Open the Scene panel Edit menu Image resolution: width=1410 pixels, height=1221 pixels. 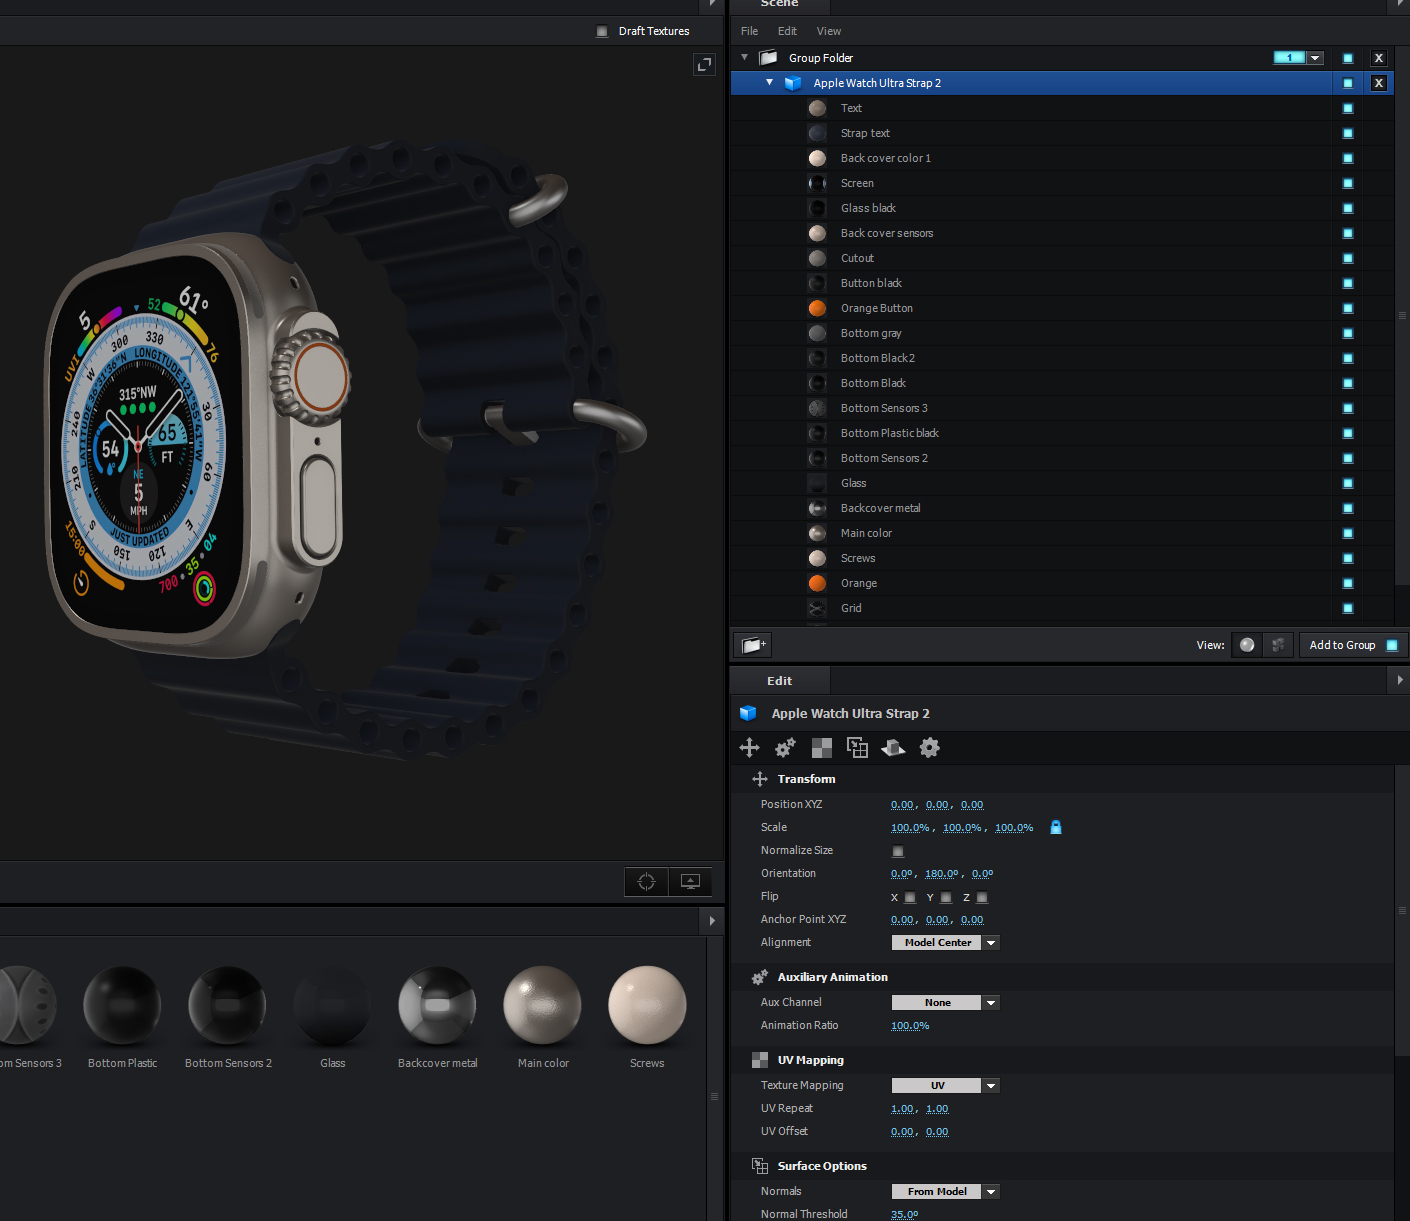tap(787, 31)
